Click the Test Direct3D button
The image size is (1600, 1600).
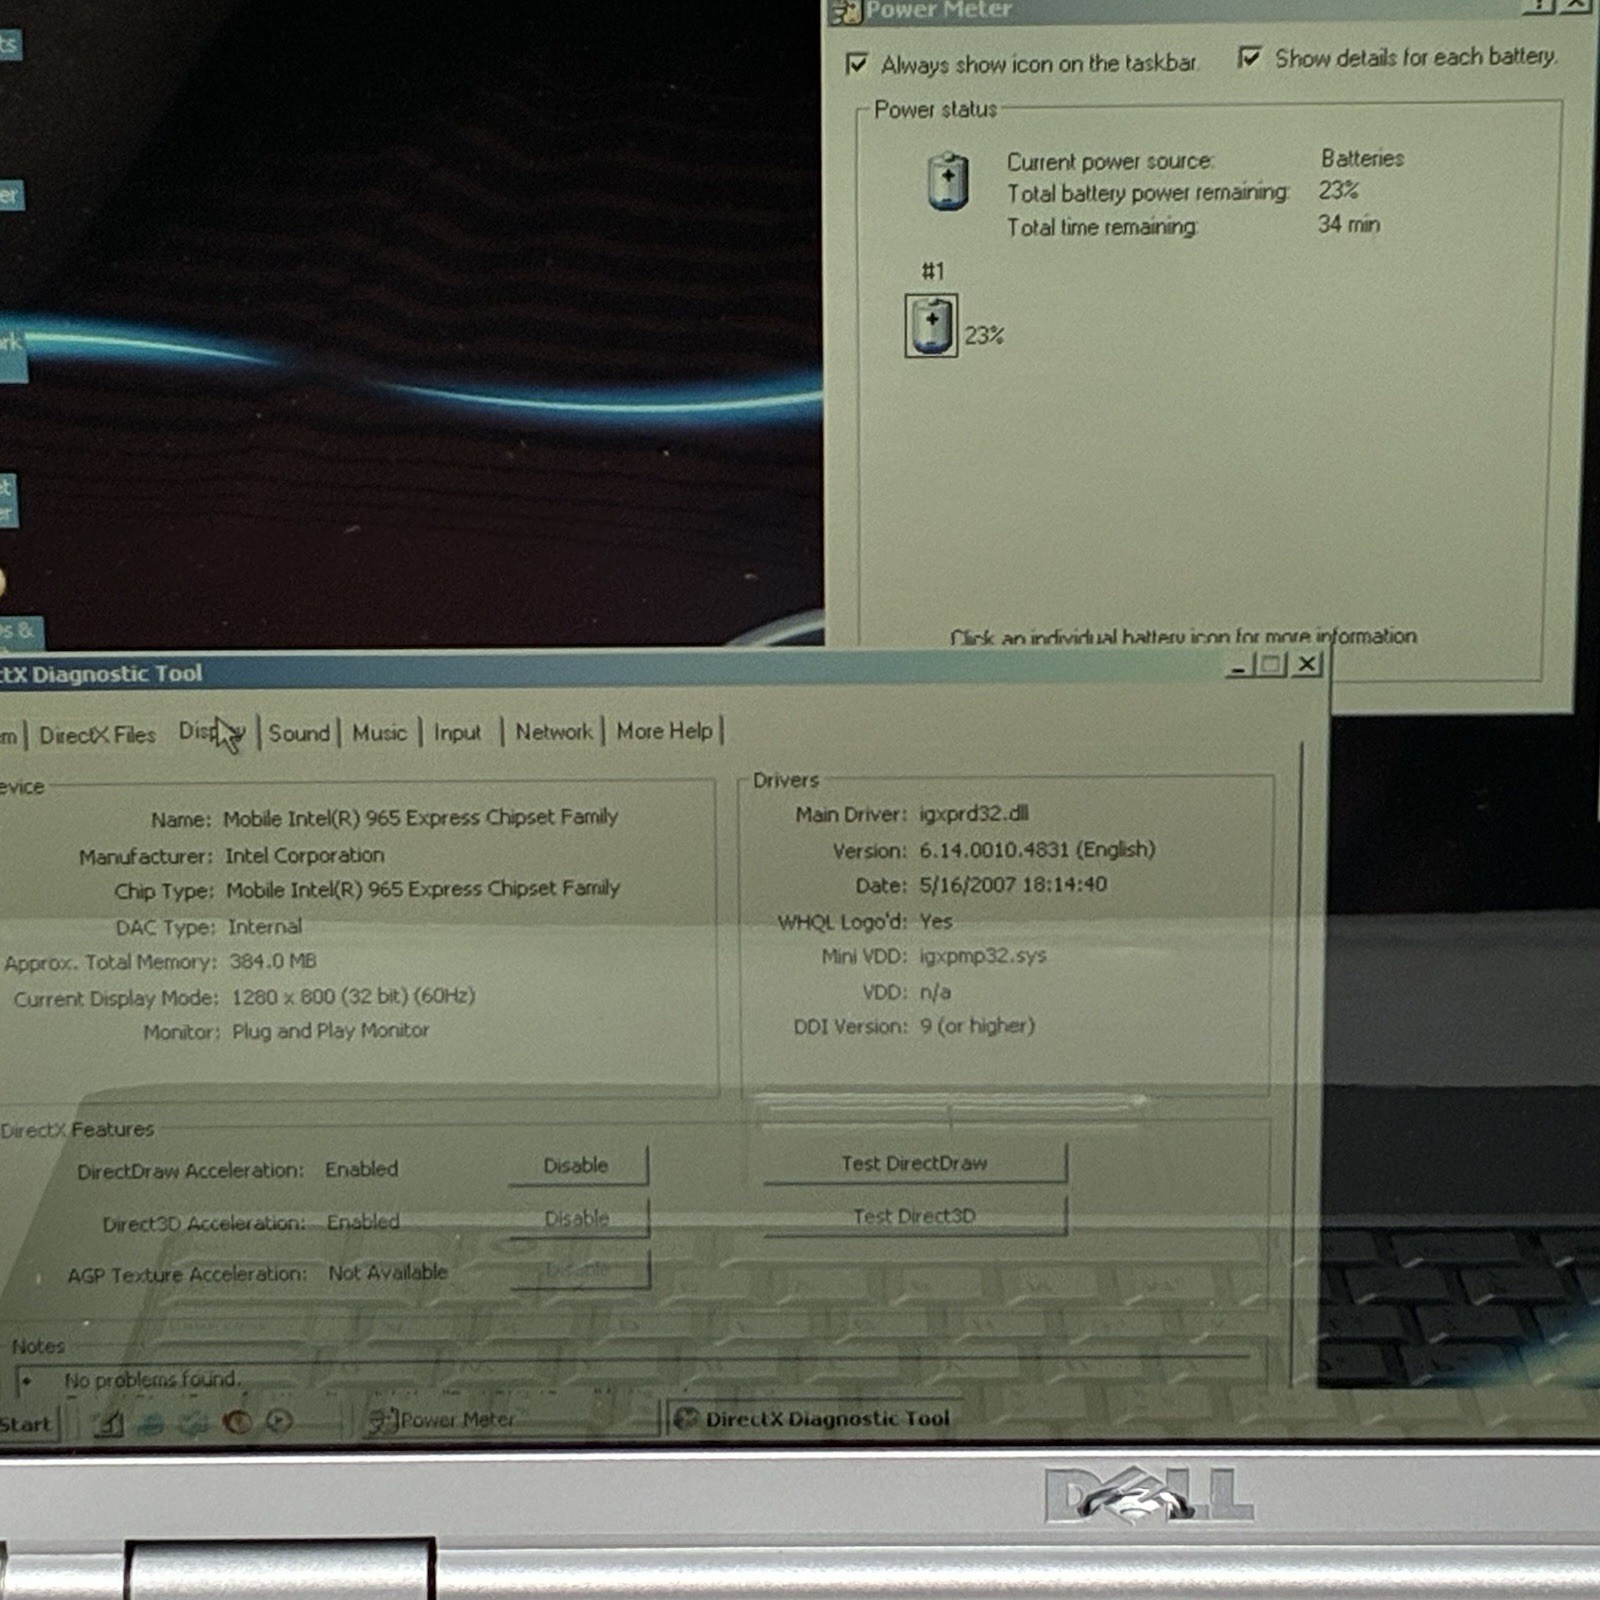[x=914, y=1216]
